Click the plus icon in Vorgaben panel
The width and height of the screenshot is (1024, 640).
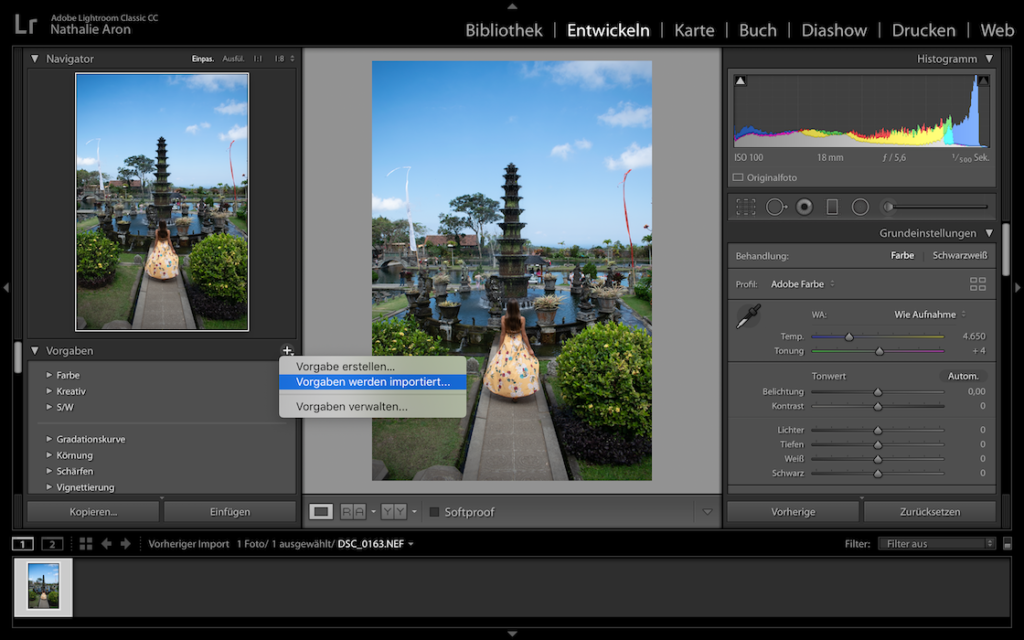tap(287, 351)
